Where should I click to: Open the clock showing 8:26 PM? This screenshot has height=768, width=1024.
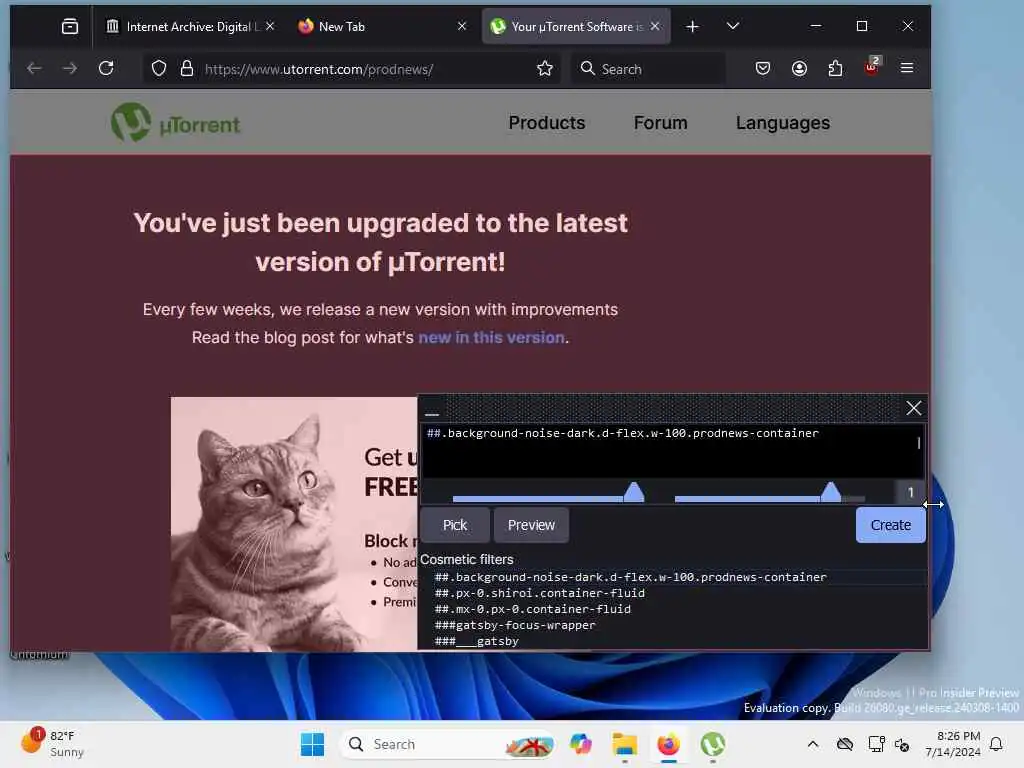click(953, 744)
